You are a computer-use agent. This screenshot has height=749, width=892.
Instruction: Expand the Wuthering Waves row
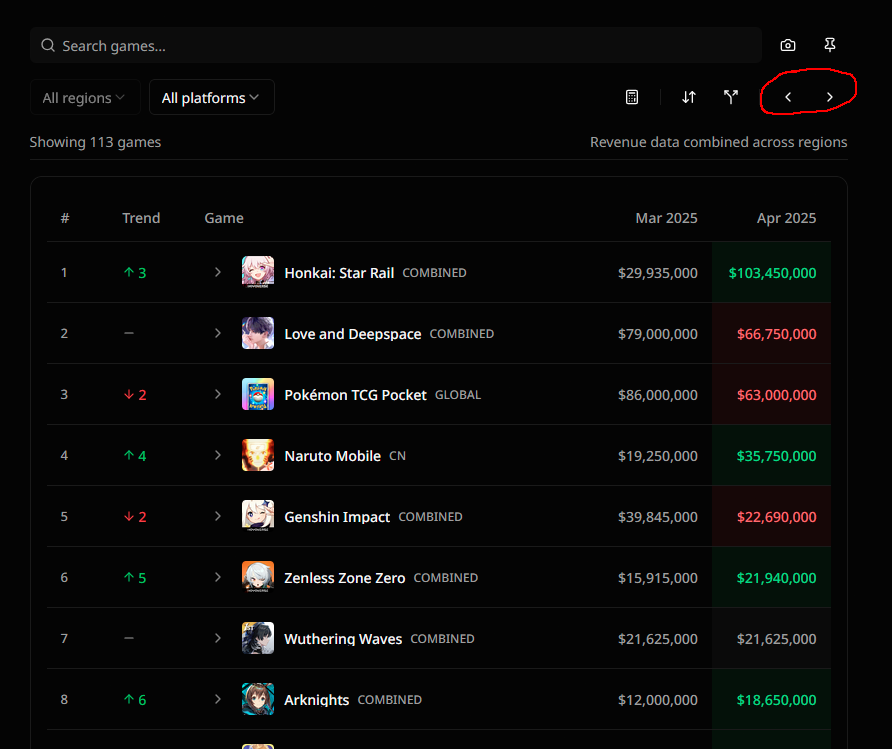point(217,638)
